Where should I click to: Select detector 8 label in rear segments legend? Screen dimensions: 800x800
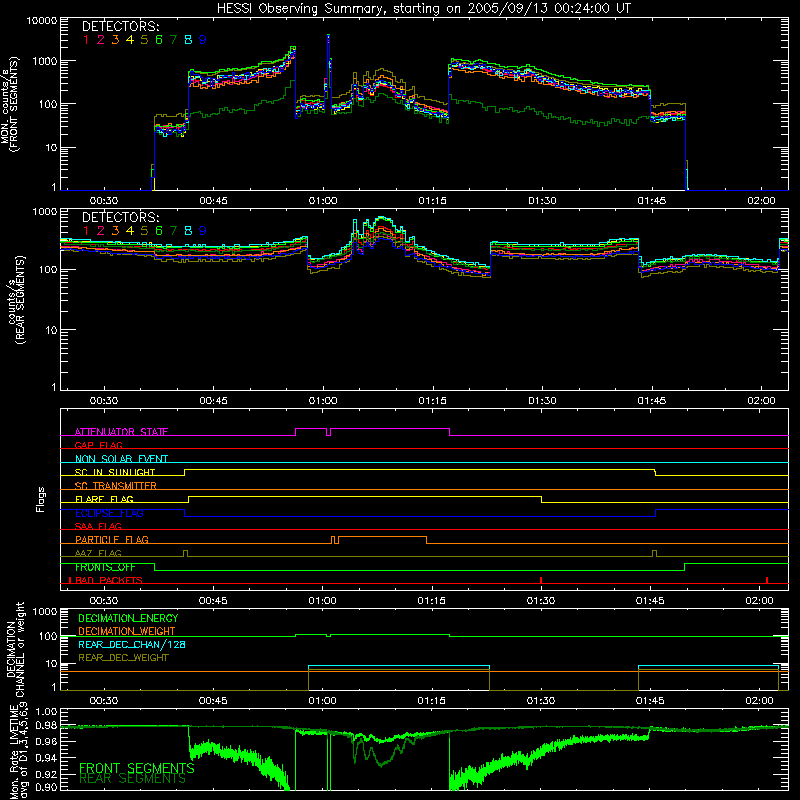[188, 231]
